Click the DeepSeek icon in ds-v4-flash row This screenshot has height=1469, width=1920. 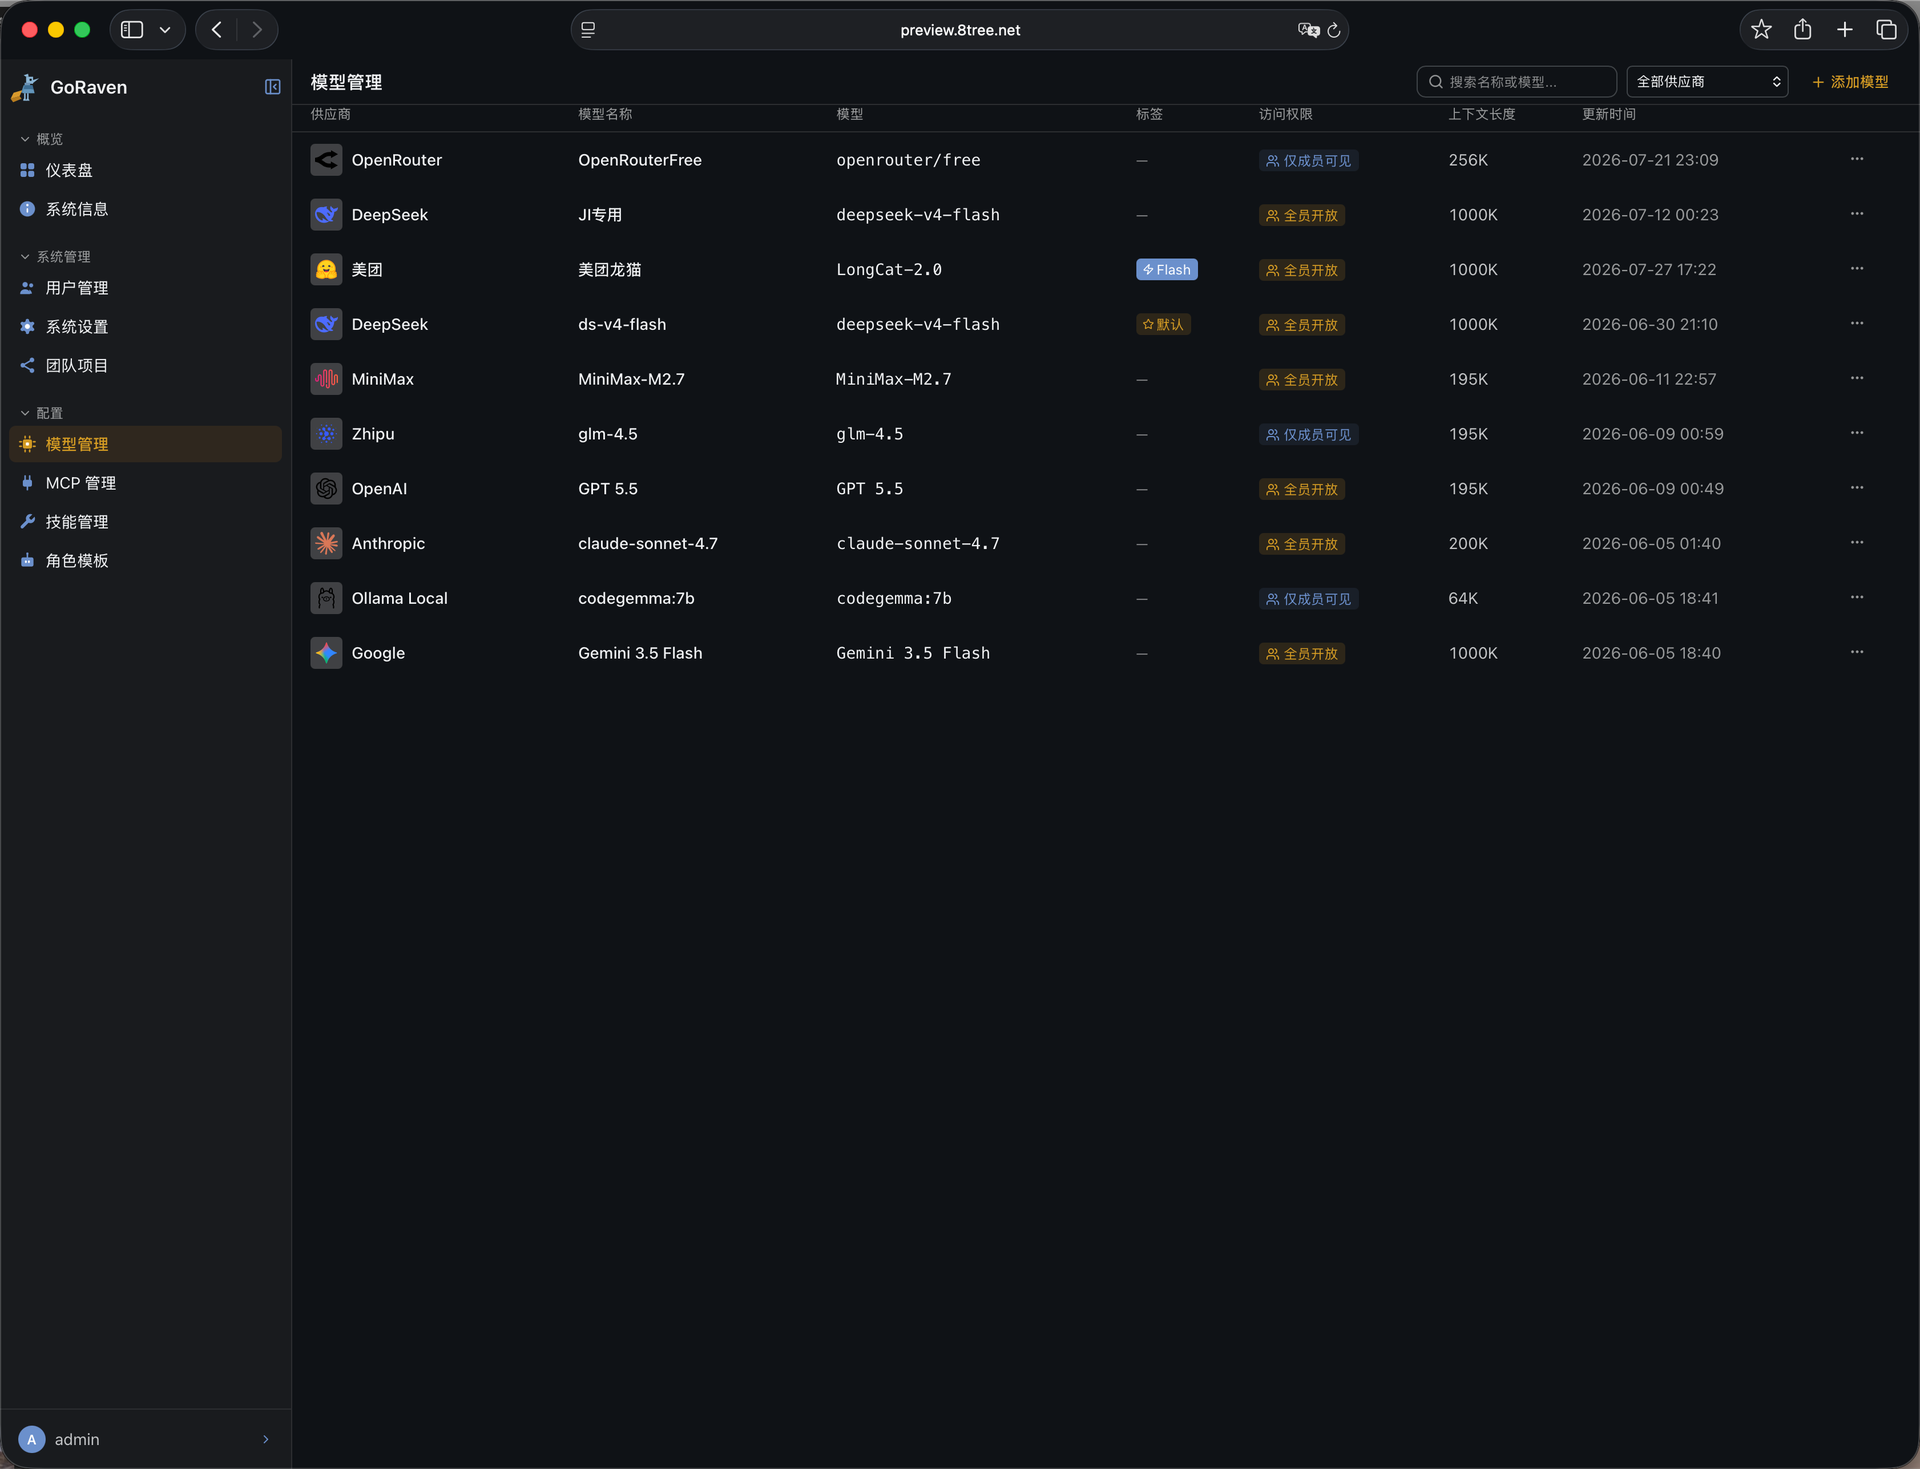(326, 324)
